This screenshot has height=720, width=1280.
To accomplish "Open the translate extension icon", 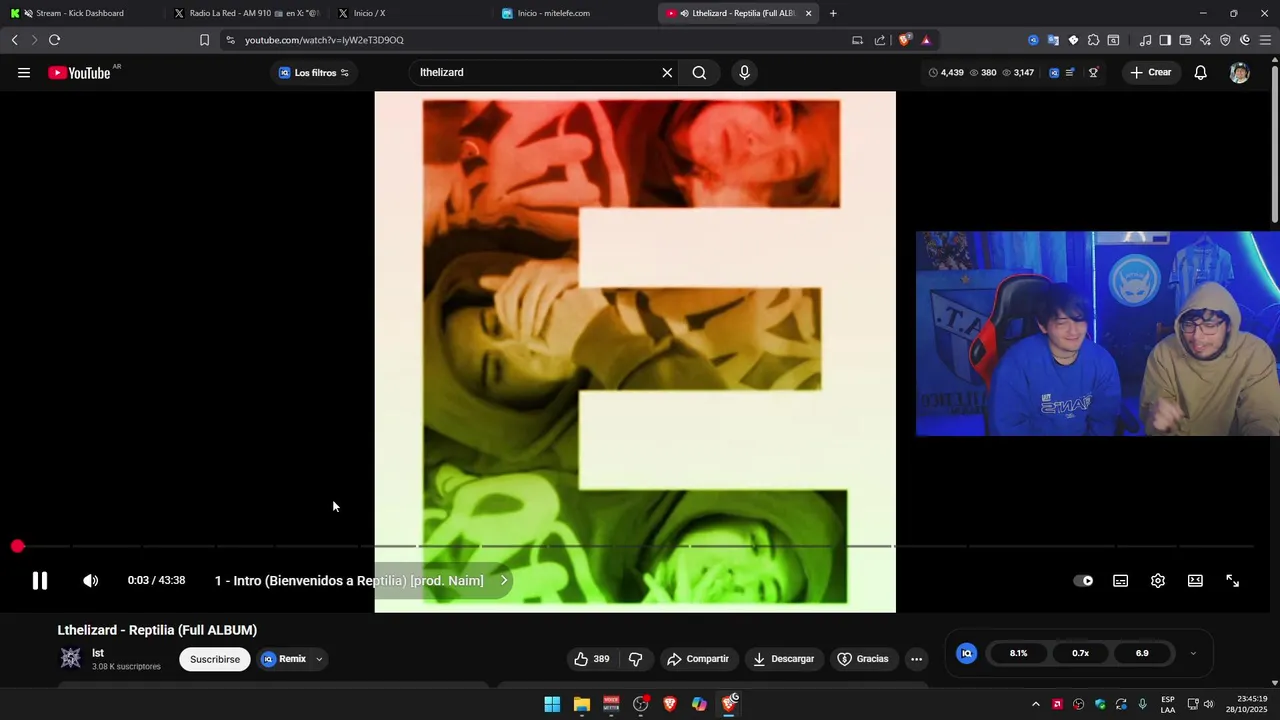I will 1053,40.
